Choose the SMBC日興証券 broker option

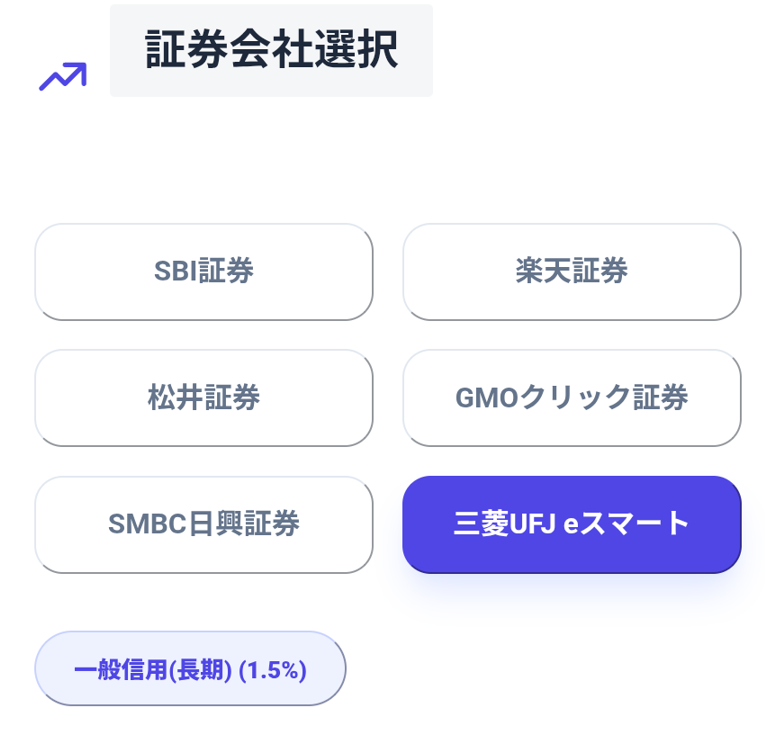(x=204, y=524)
